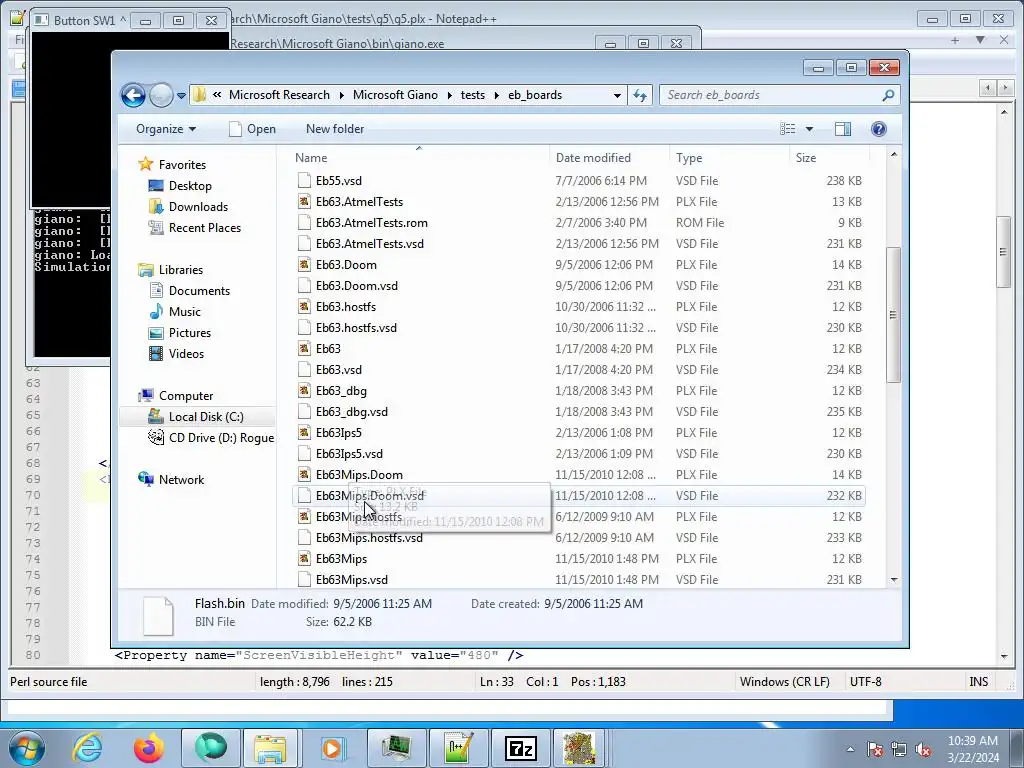This screenshot has width=1024, height=768.
Task: Open the Organize menu
Action: point(166,129)
